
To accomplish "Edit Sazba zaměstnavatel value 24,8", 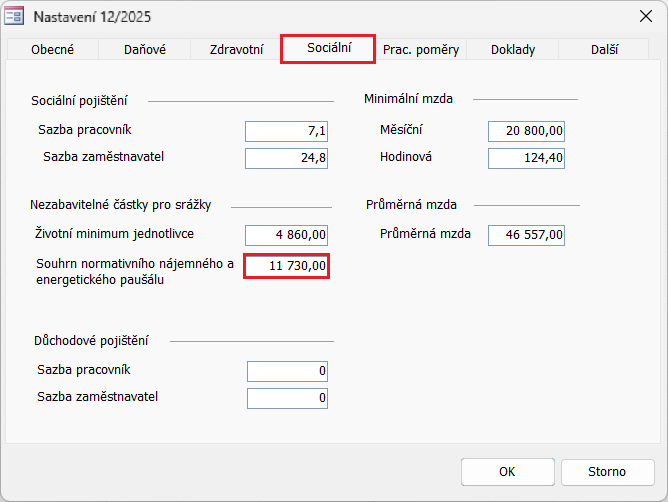I will [286, 158].
